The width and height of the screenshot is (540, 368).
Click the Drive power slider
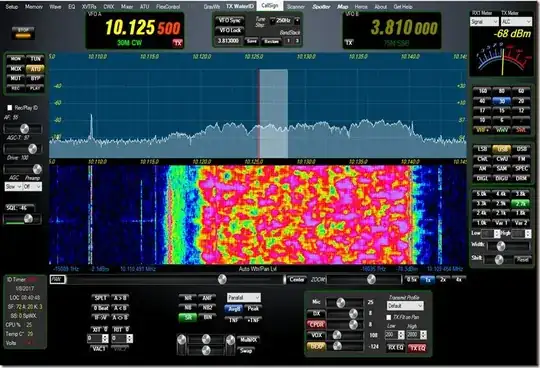(x=23, y=169)
